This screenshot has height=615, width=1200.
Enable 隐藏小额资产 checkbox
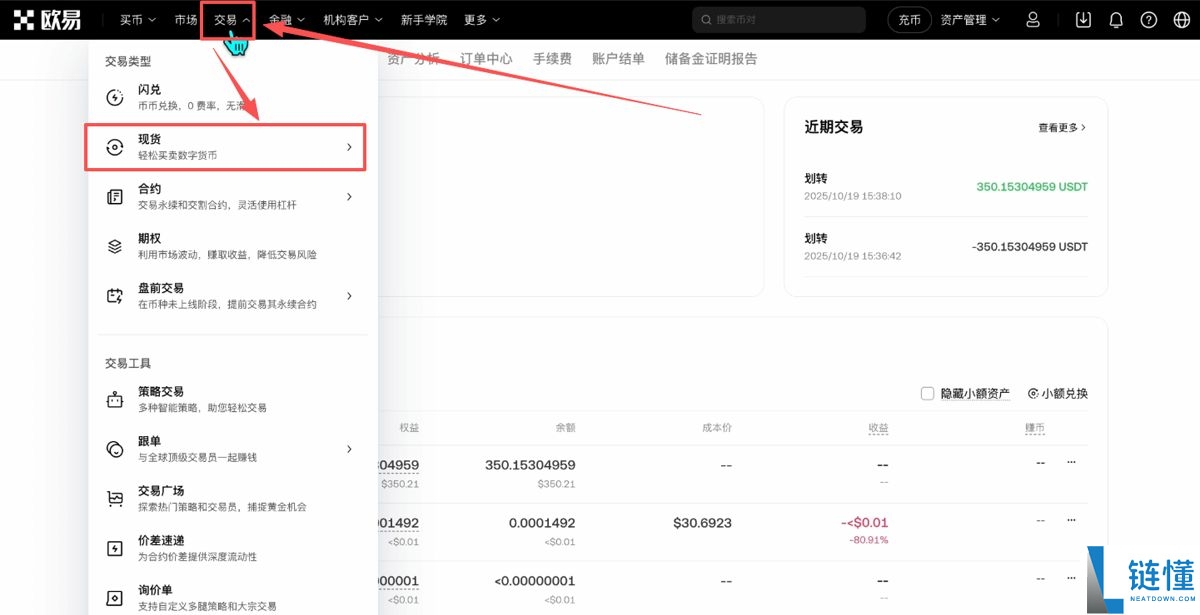tap(927, 393)
